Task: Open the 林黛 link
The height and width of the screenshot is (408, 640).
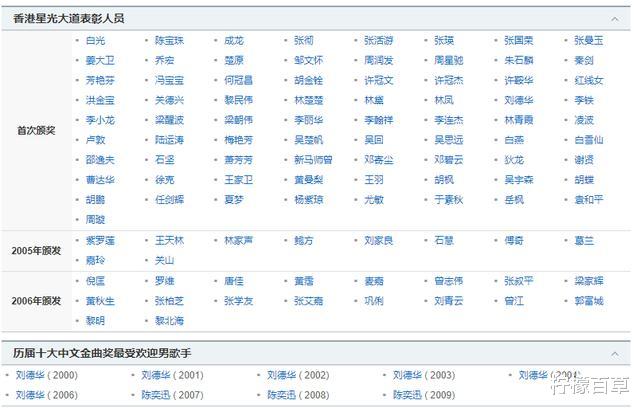Action: pos(374,100)
